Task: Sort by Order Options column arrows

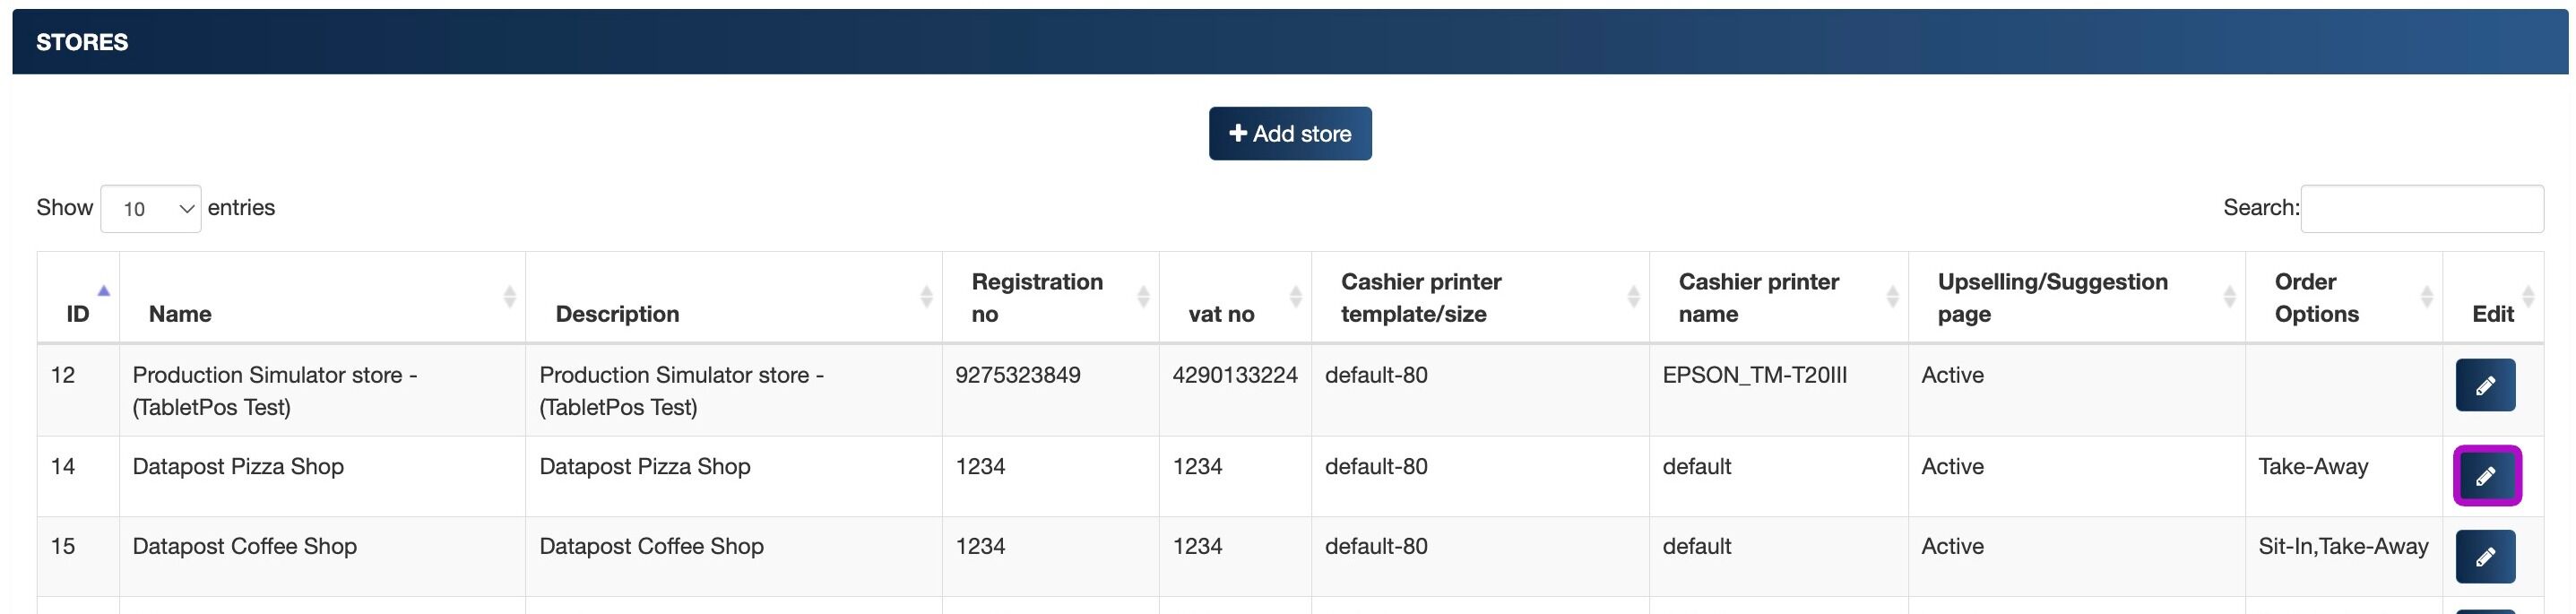Action: coord(2426,296)
